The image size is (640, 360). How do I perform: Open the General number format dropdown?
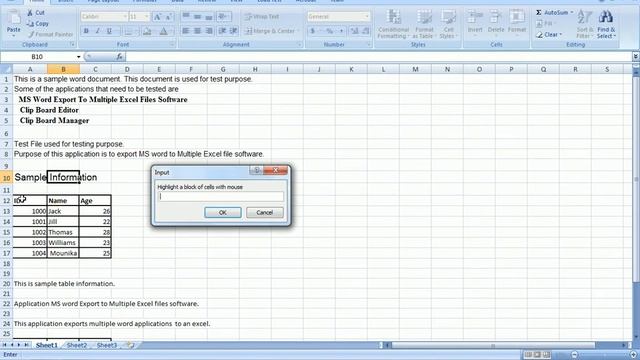(367, 17)
